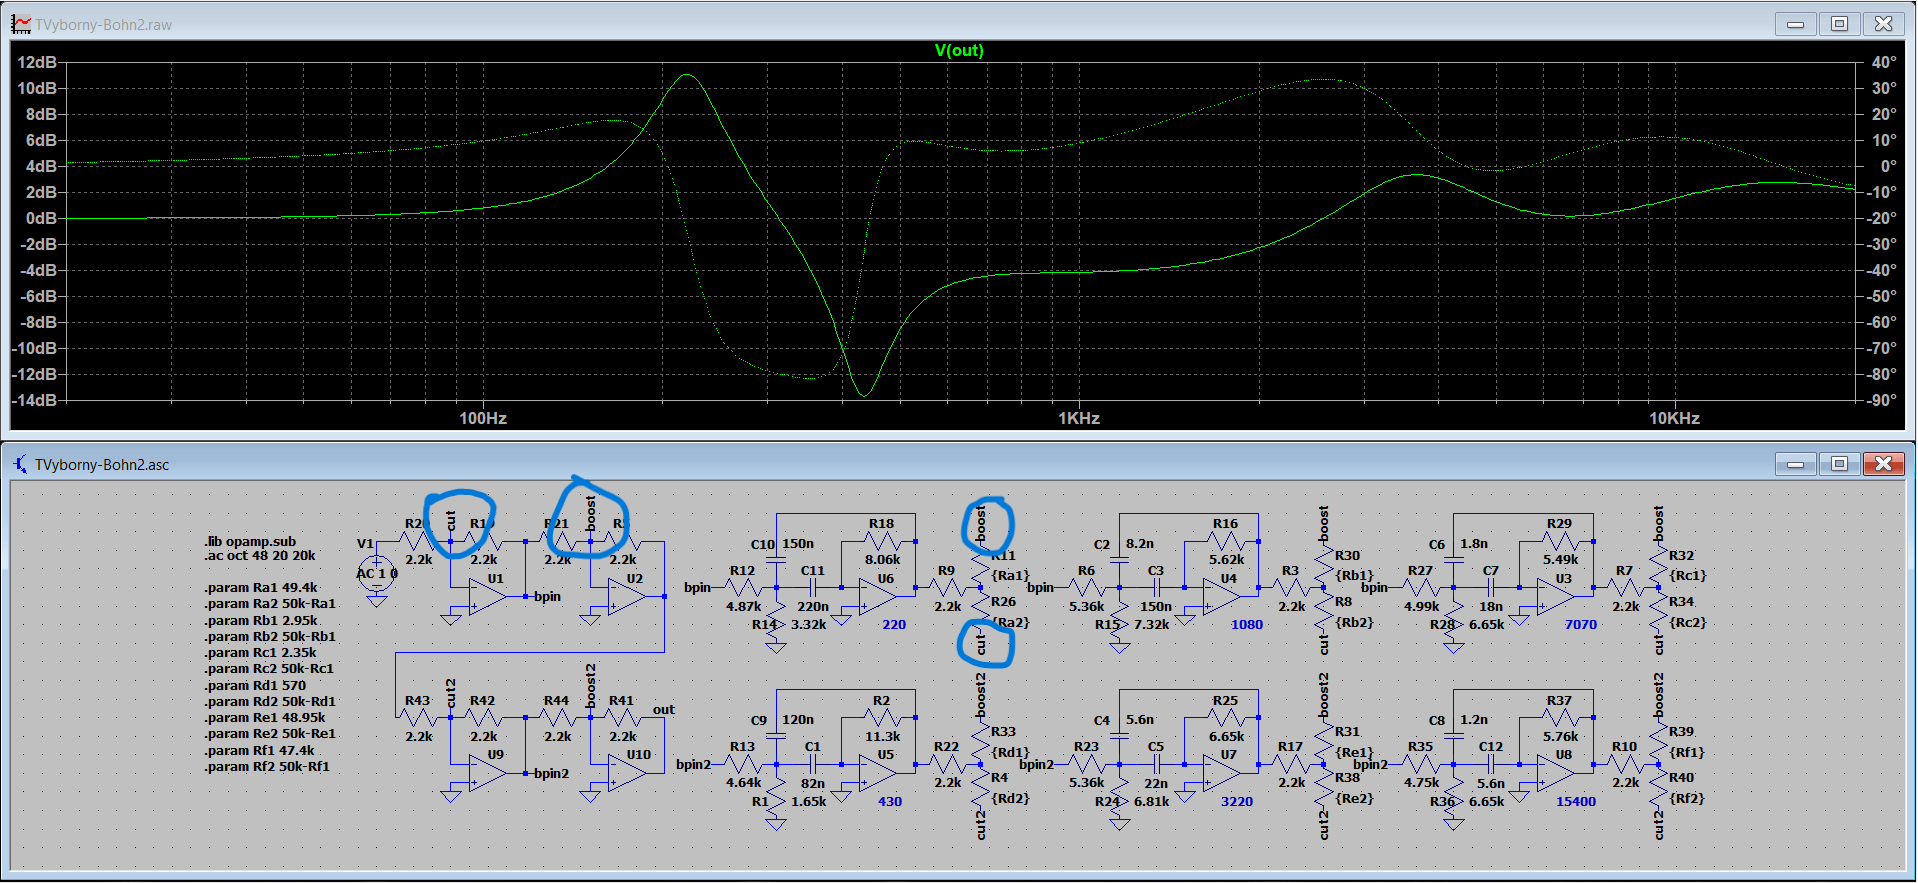Select op-amp U6 in the schematic

877,596
